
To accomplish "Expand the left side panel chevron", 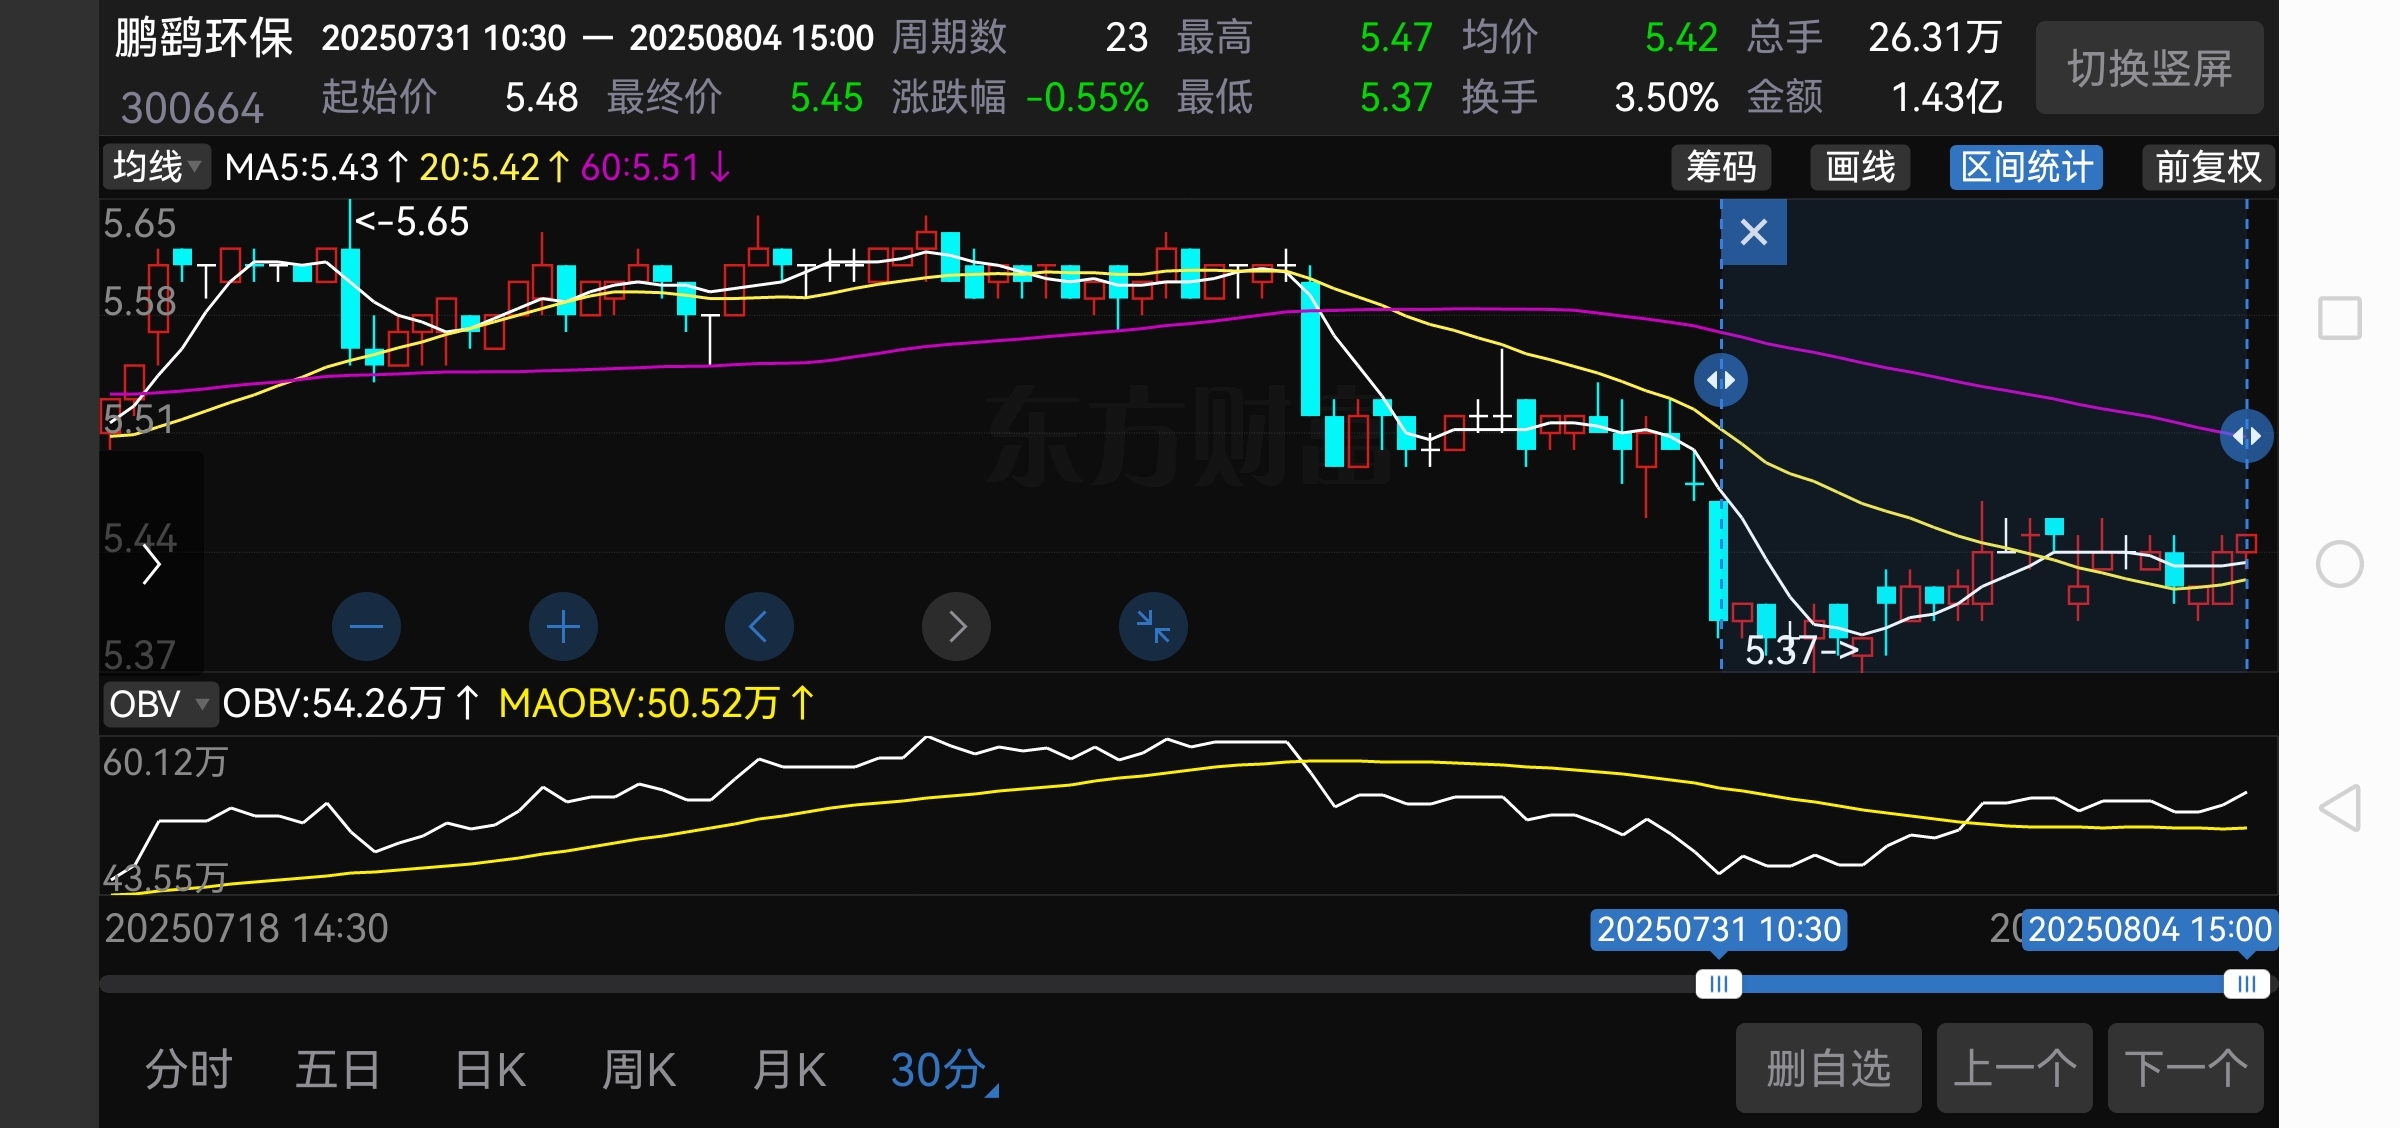I will [151, 564].
